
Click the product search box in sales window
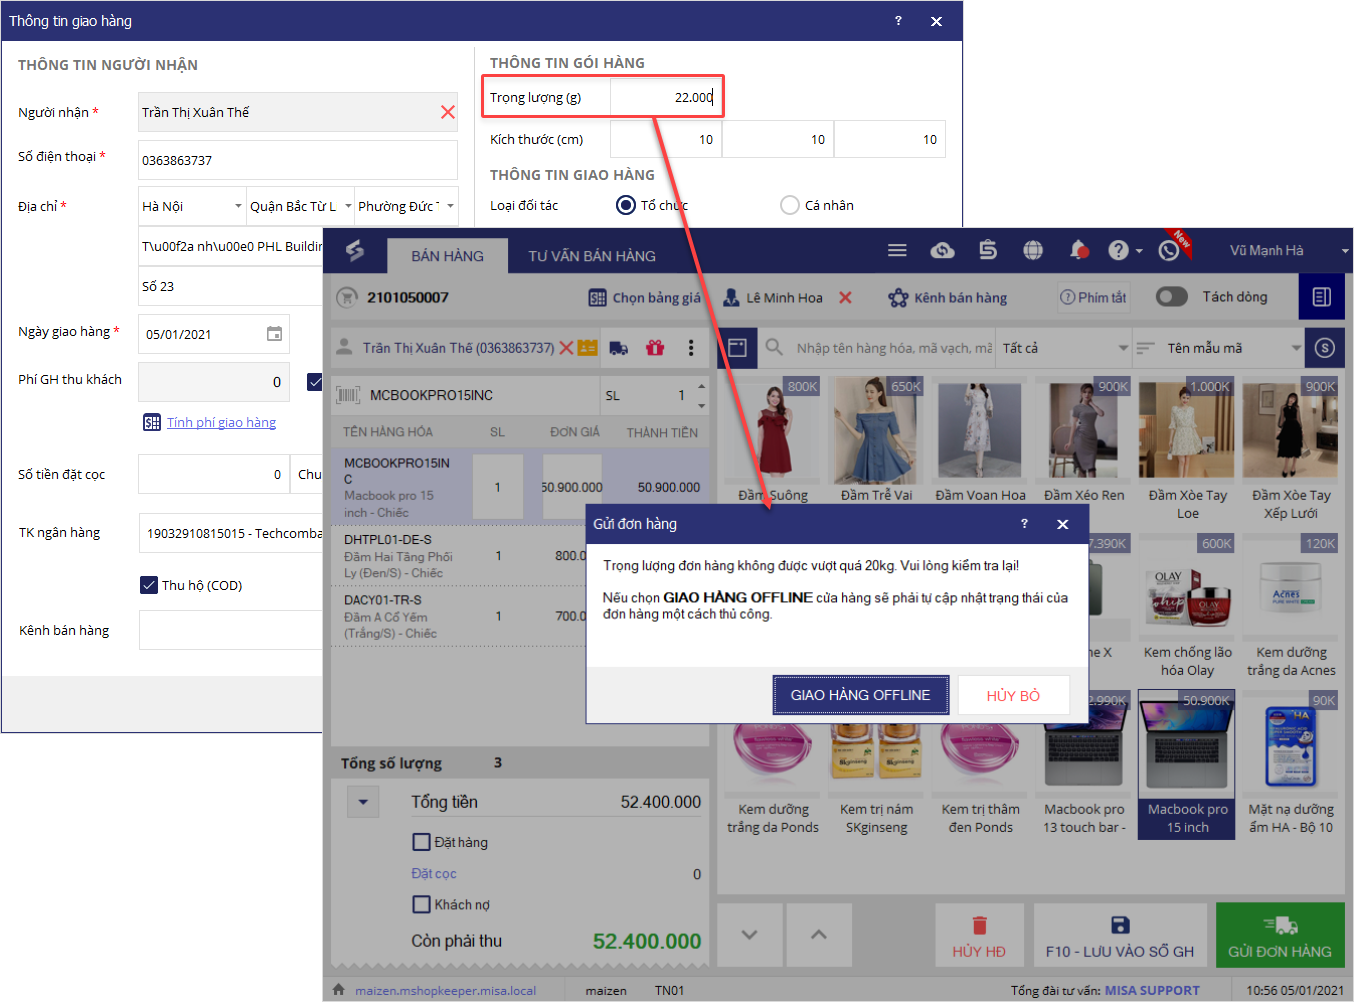(x=893, y=348)
